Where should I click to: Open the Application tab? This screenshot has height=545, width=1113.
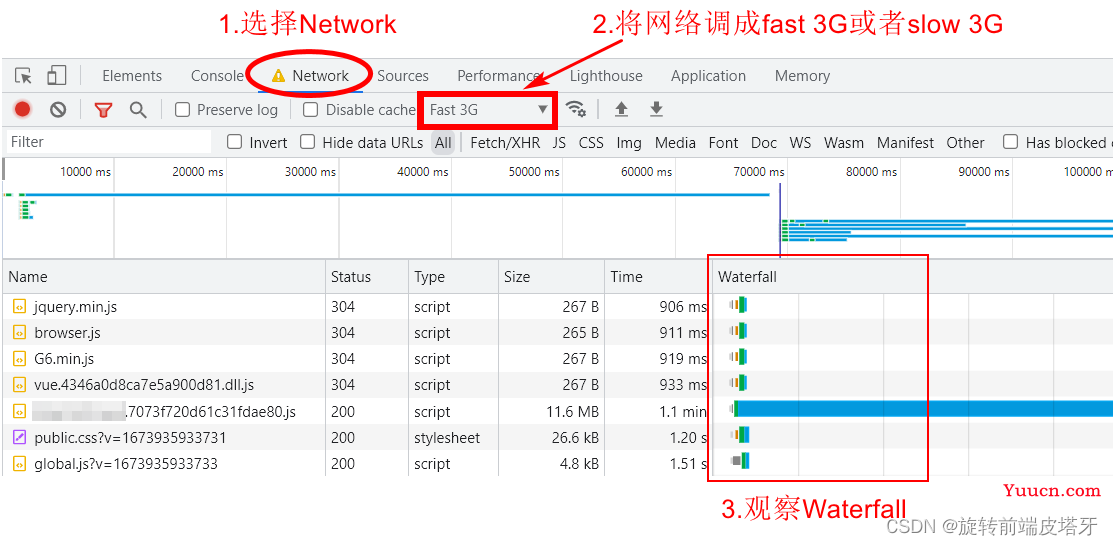tap(708, 76)
